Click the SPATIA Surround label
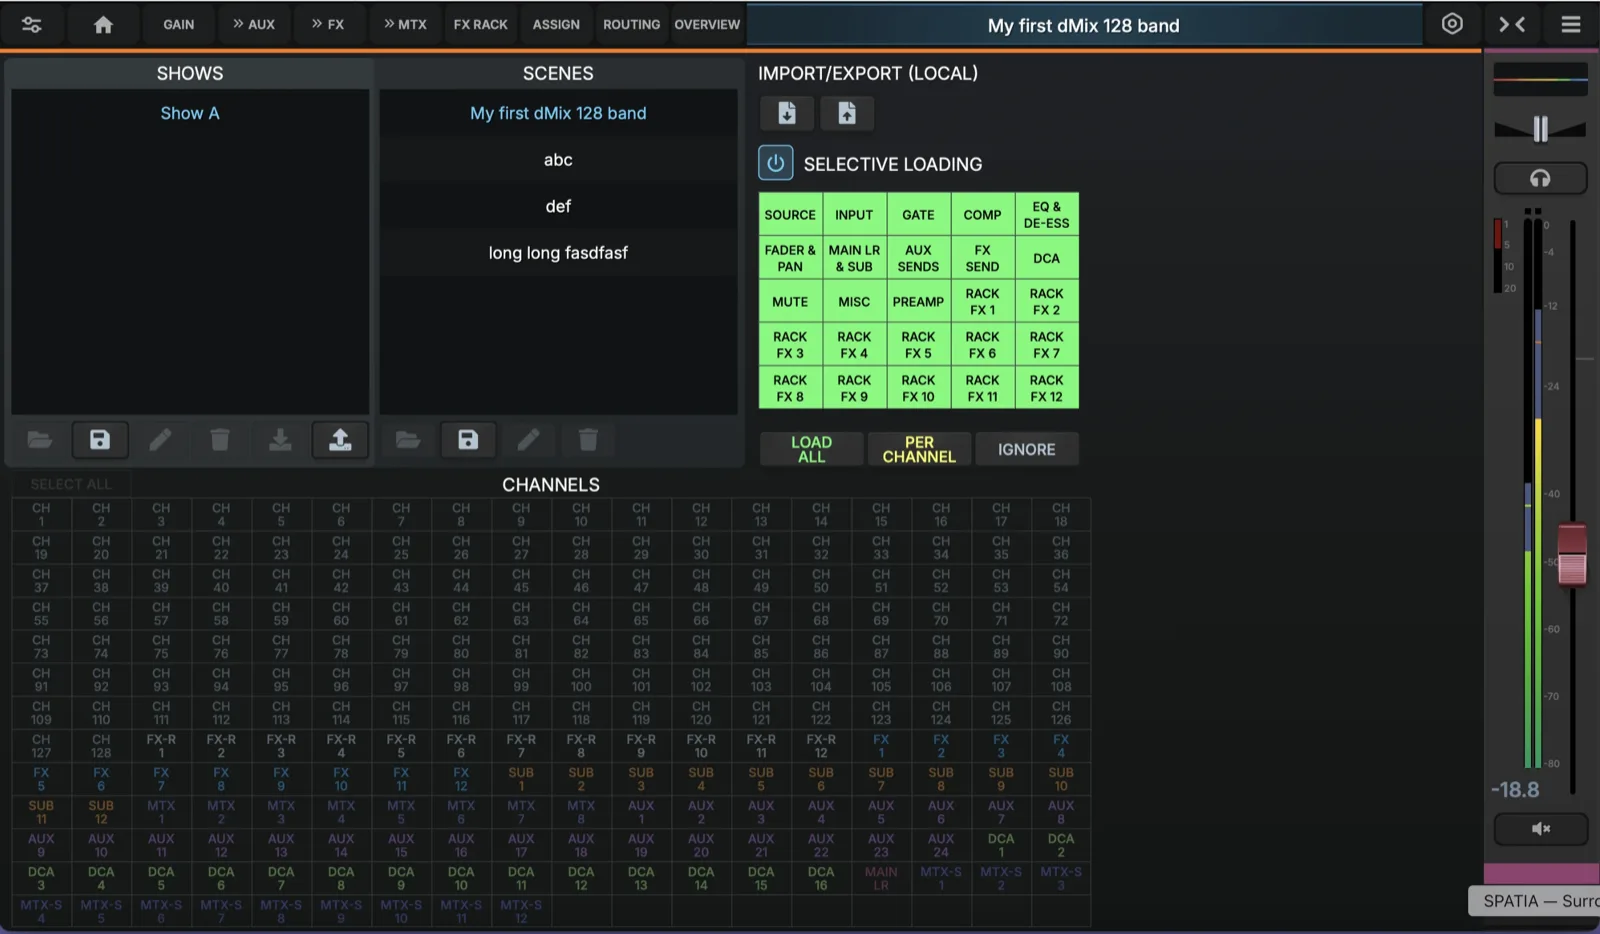 [1537, 901]
